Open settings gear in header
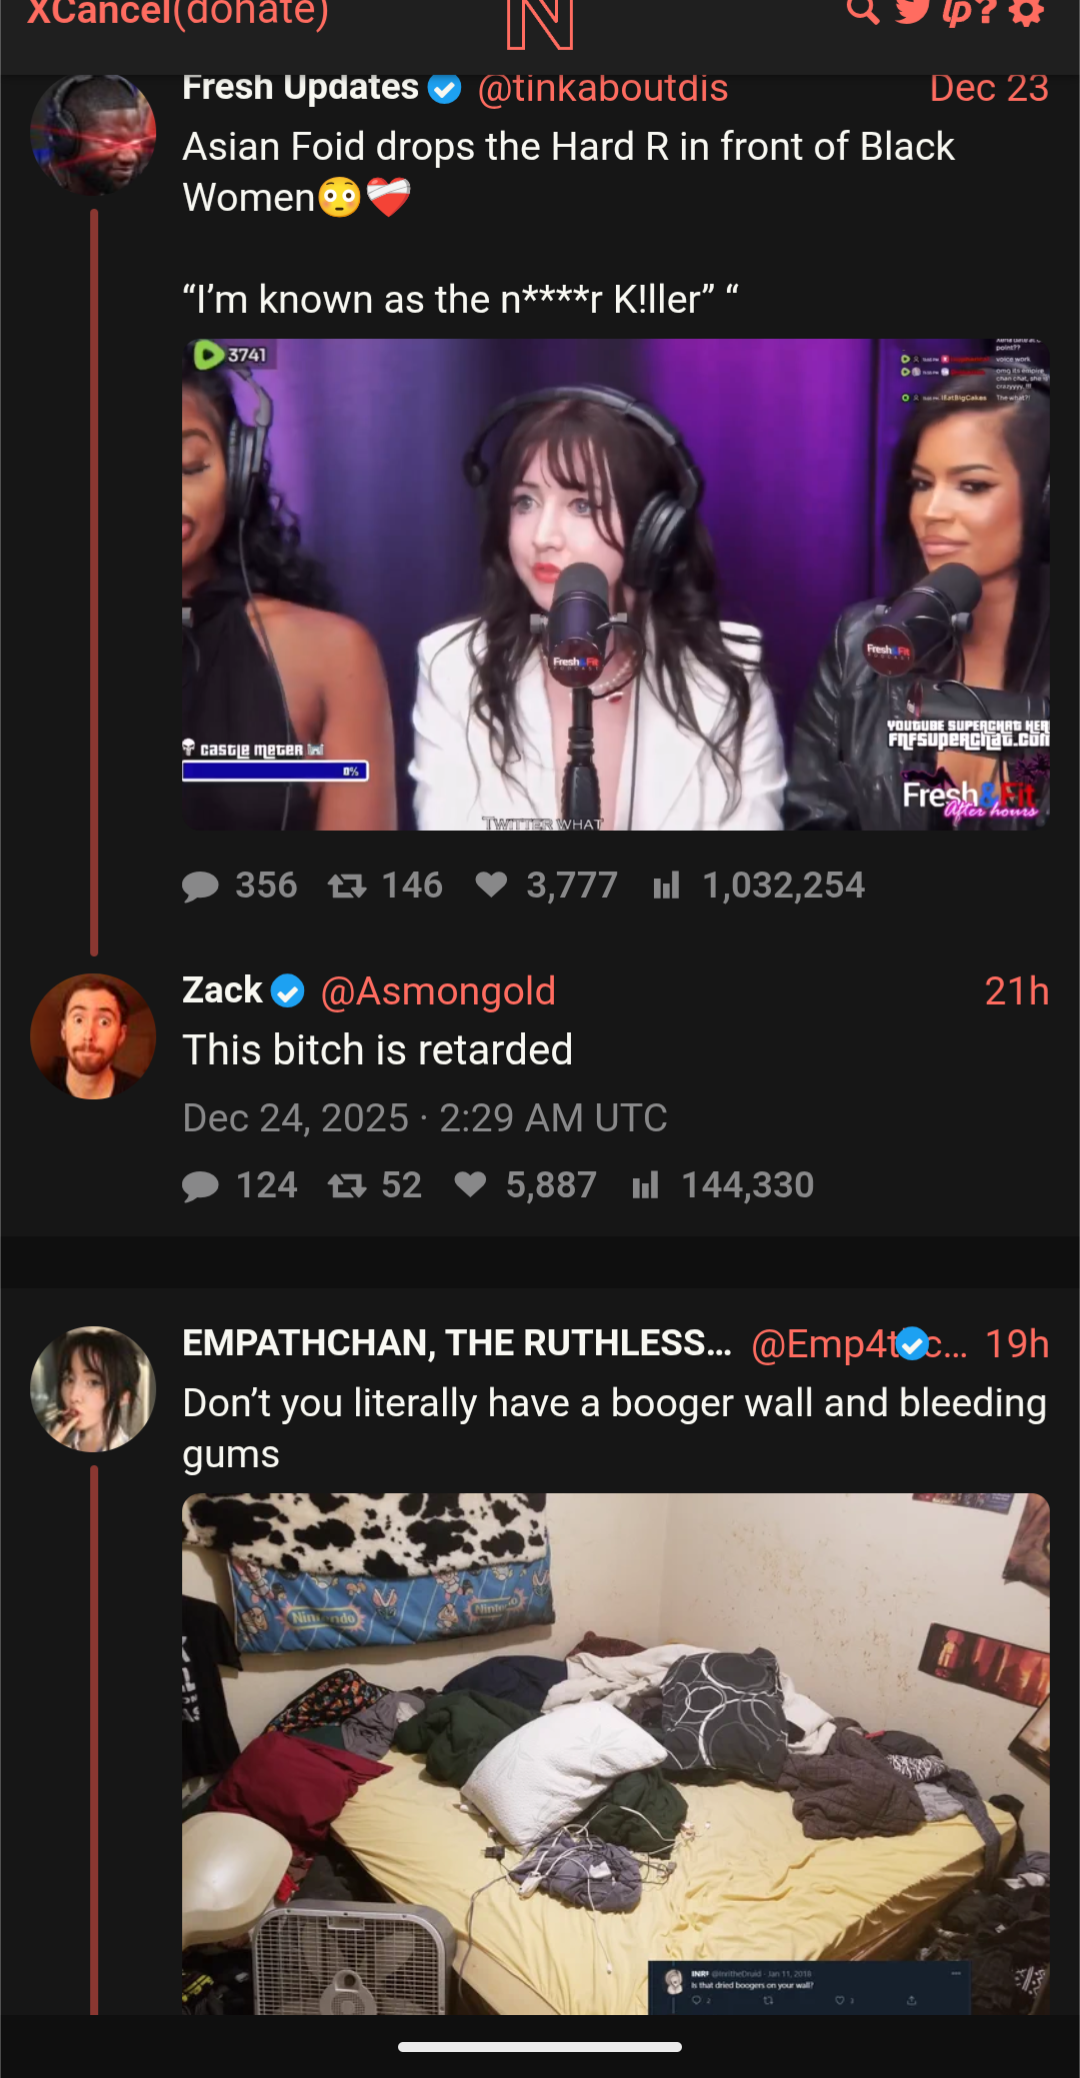 [x=1027, y=13]
